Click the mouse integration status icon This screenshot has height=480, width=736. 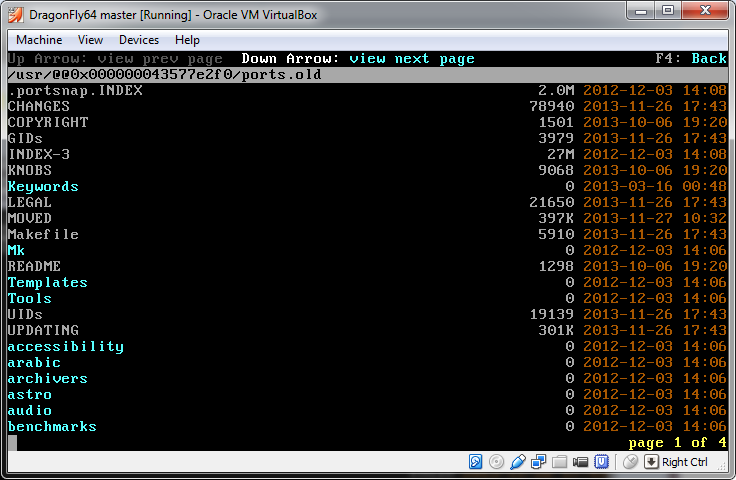point(630,462)
